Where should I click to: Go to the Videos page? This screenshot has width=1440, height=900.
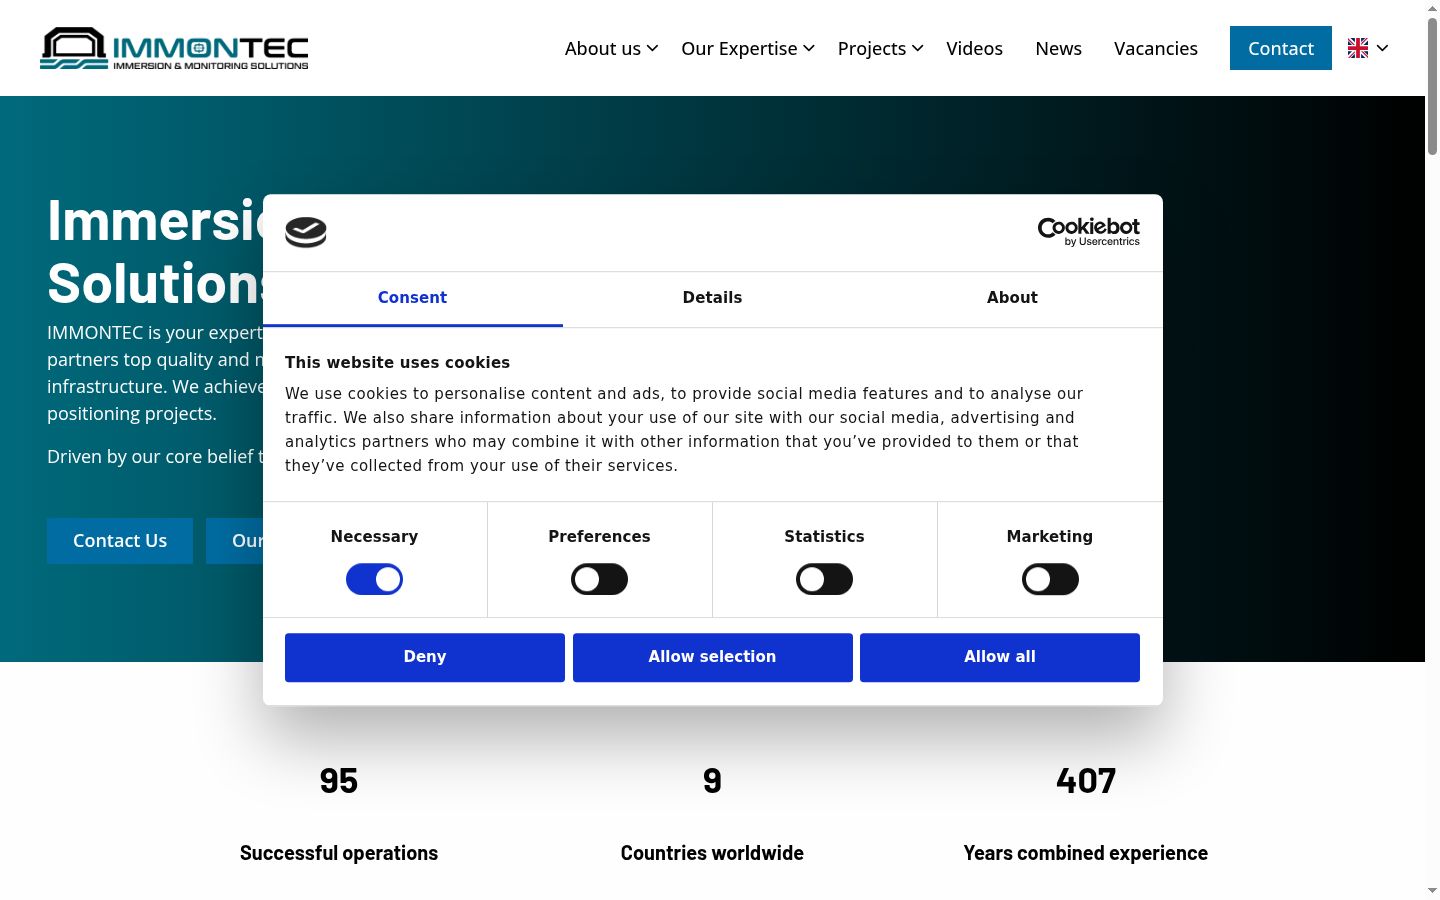click(x=974, y=48)
